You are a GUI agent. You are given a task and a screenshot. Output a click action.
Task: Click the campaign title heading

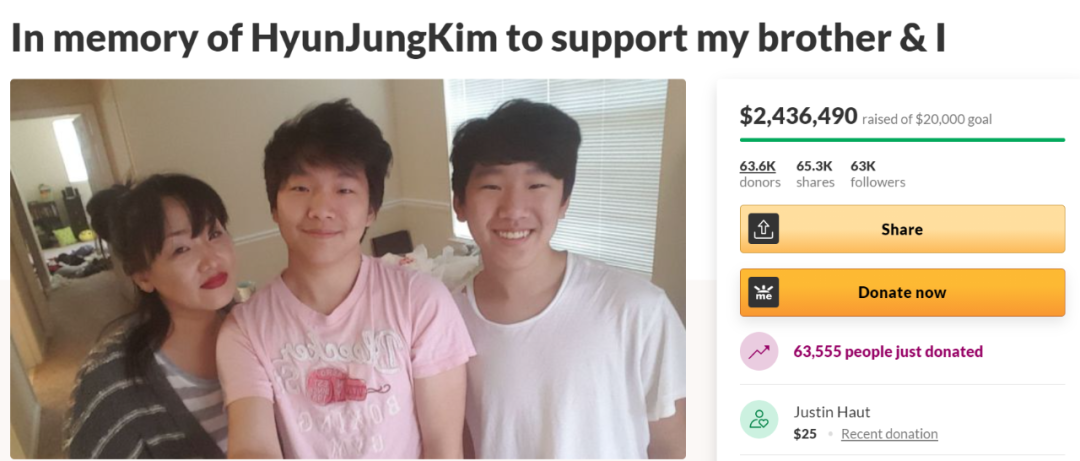click(x=478, y=39)
